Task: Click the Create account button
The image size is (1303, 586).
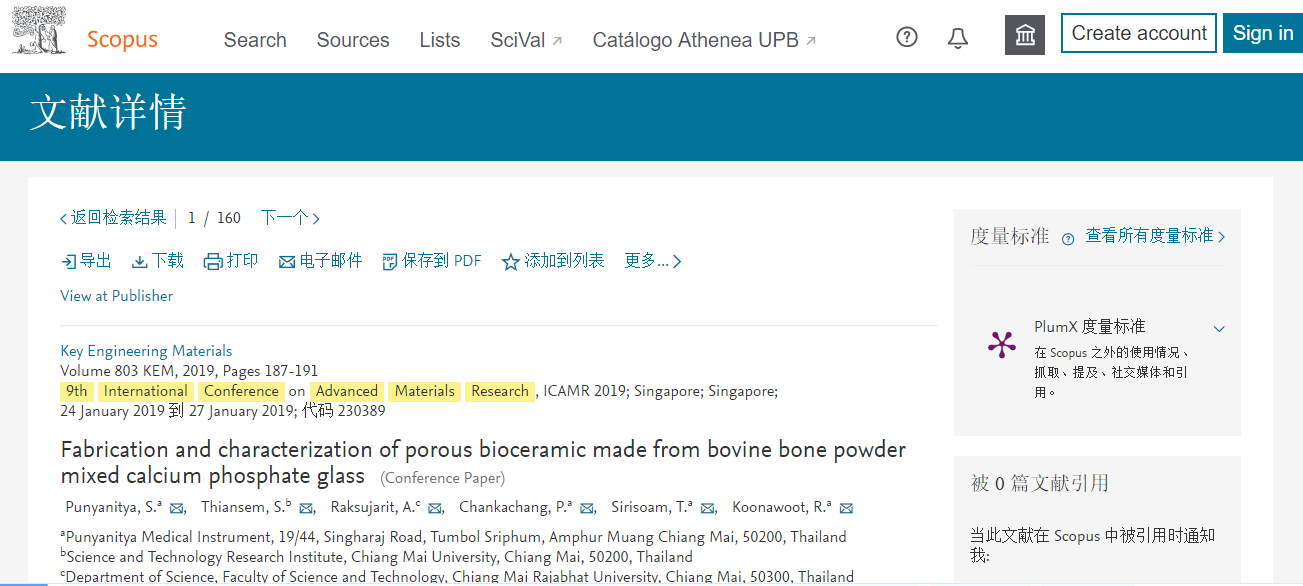Action: pos(1139,33)
